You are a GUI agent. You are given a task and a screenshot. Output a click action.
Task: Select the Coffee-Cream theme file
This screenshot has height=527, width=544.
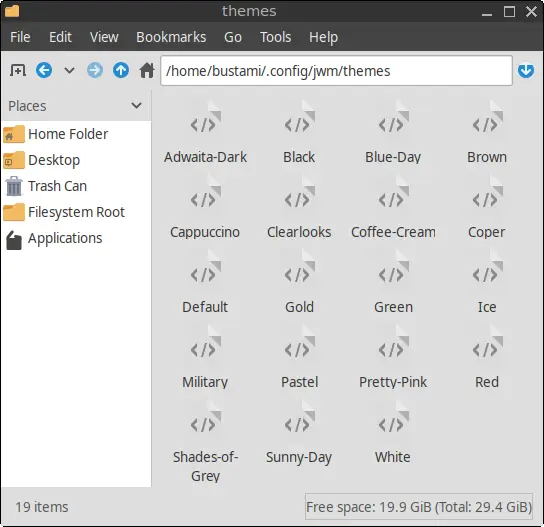point(393,208)
